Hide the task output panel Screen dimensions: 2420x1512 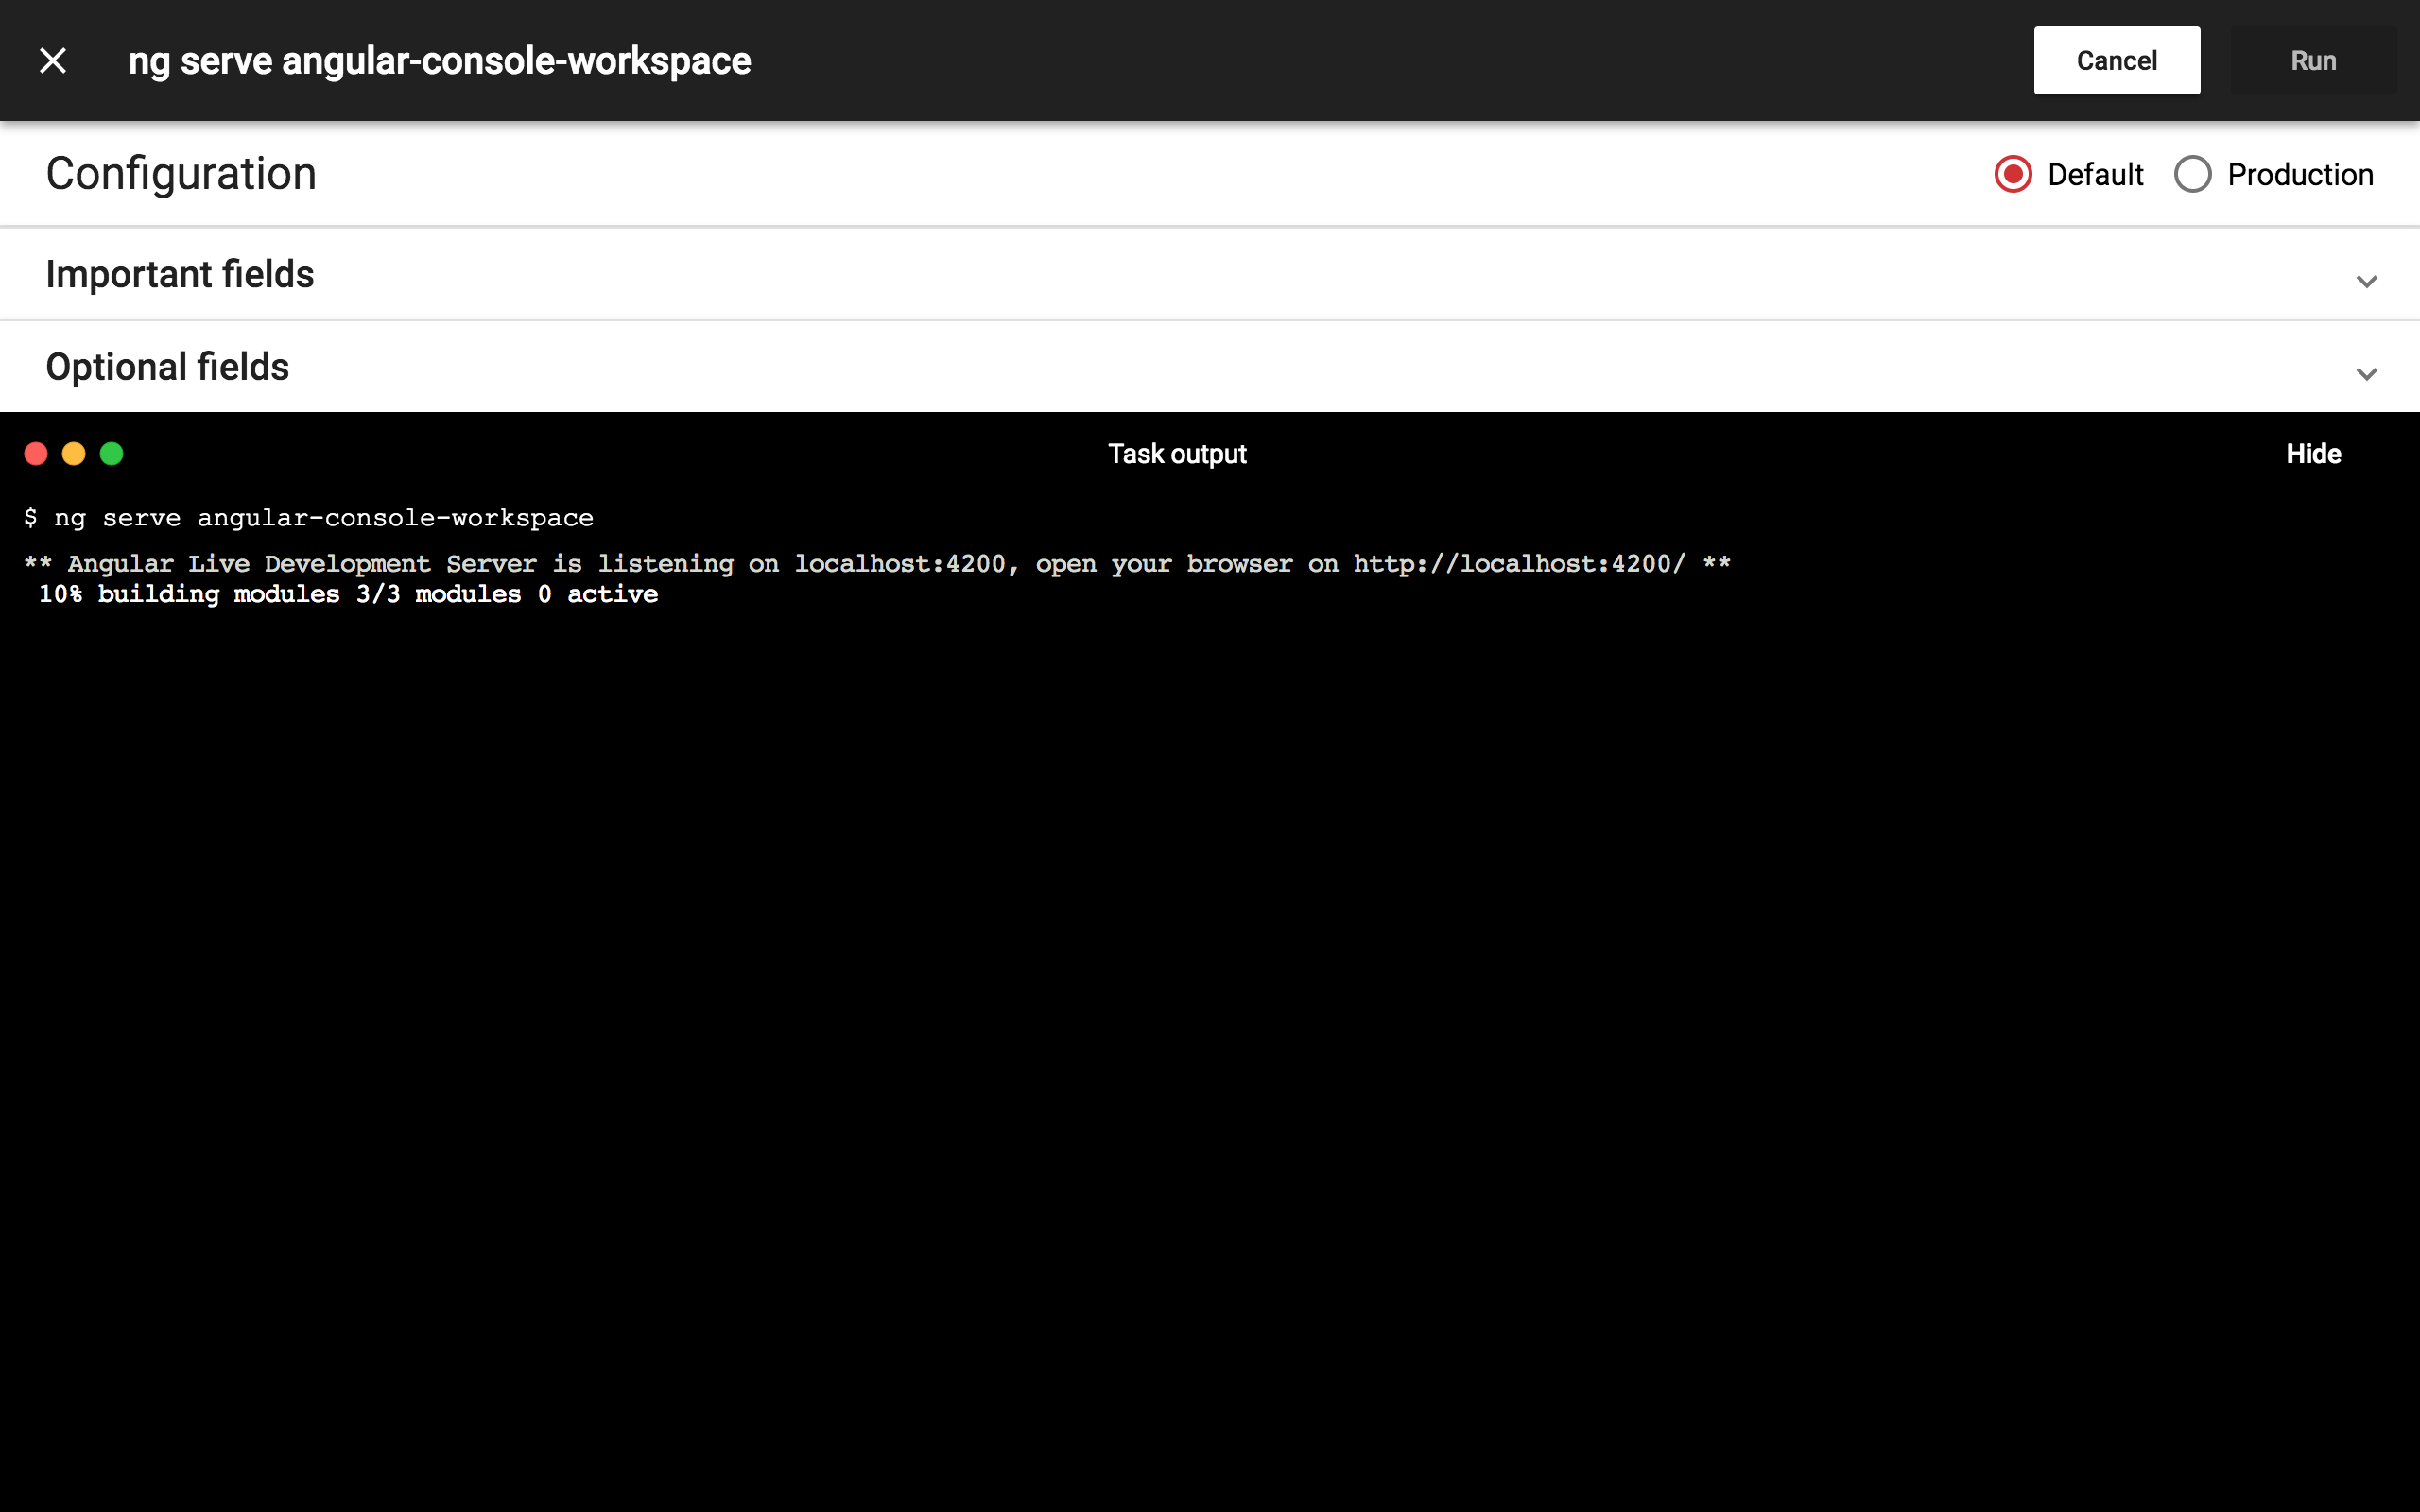click(x=2313, y=454)
